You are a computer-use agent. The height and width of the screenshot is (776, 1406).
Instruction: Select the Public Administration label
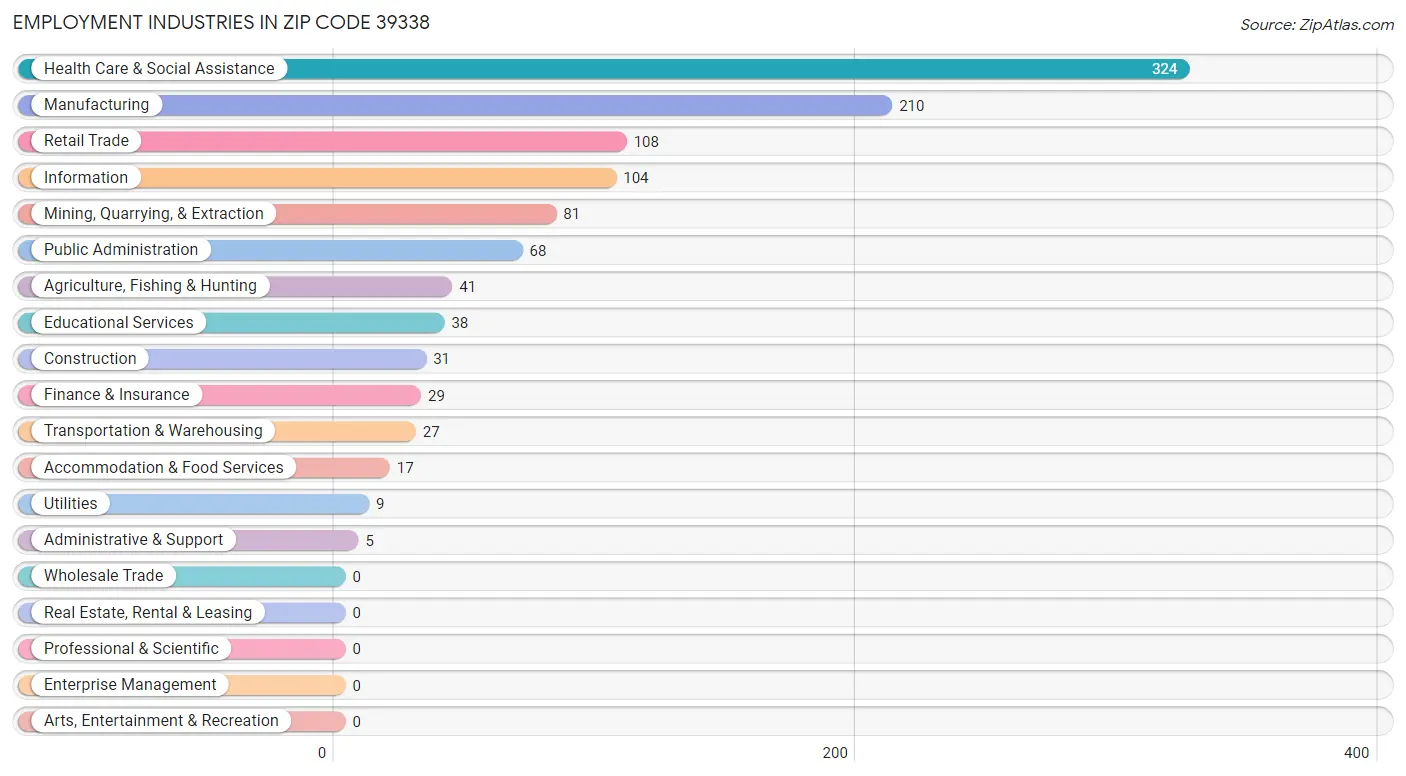pyautogui.click(x=121, y=250)
